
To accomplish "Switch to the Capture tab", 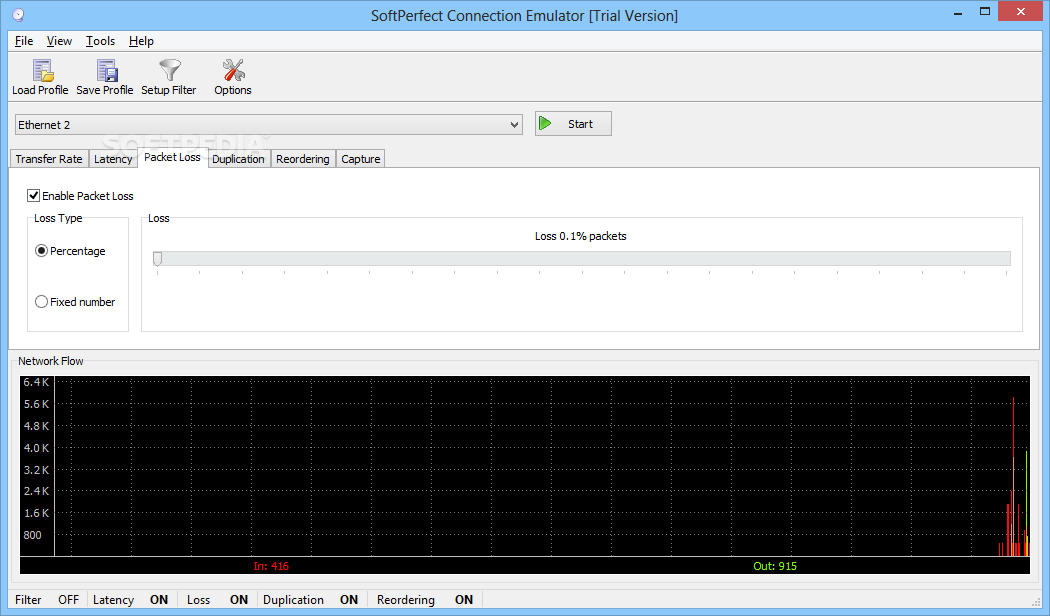I will [361, 159].
